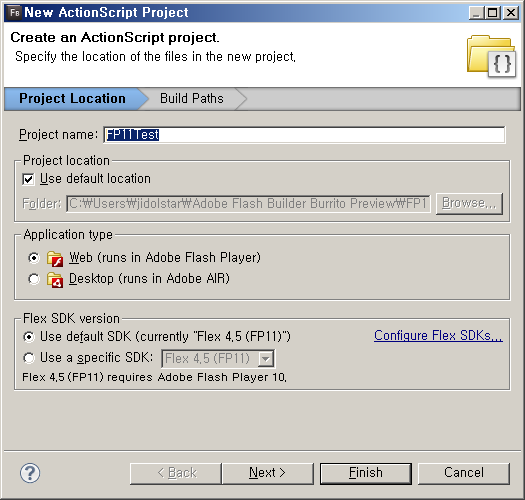Click the help question mark icon

(30, 473)
